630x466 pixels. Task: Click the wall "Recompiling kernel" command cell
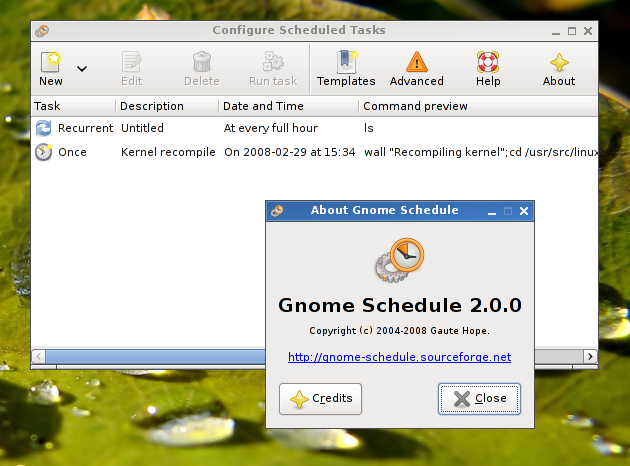pos(481,152)
